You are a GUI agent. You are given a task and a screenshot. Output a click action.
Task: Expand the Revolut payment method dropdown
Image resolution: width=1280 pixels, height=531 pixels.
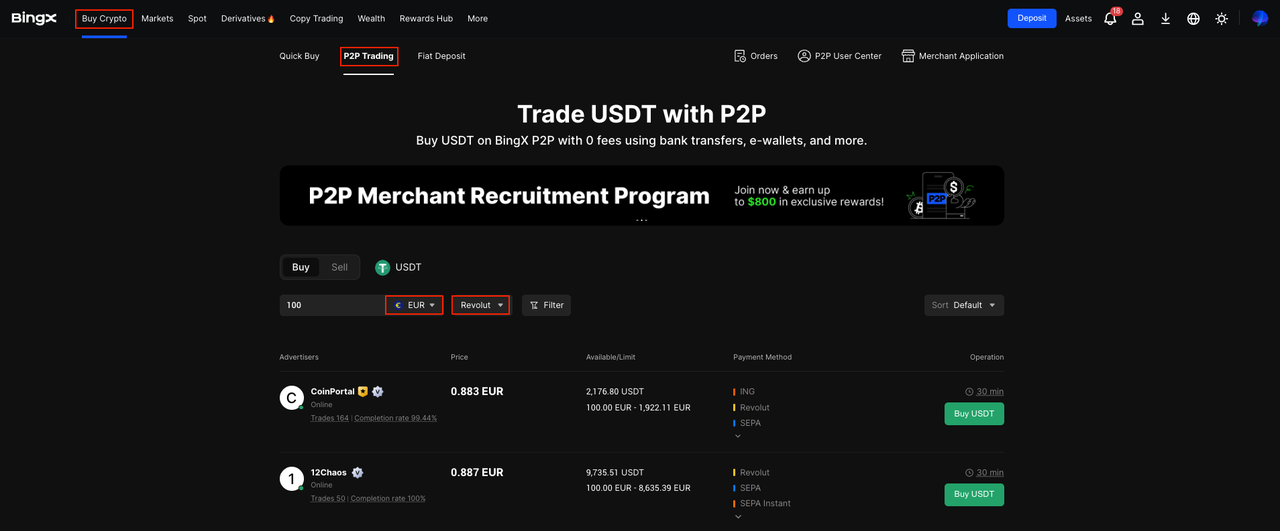[x=481, y=305]
